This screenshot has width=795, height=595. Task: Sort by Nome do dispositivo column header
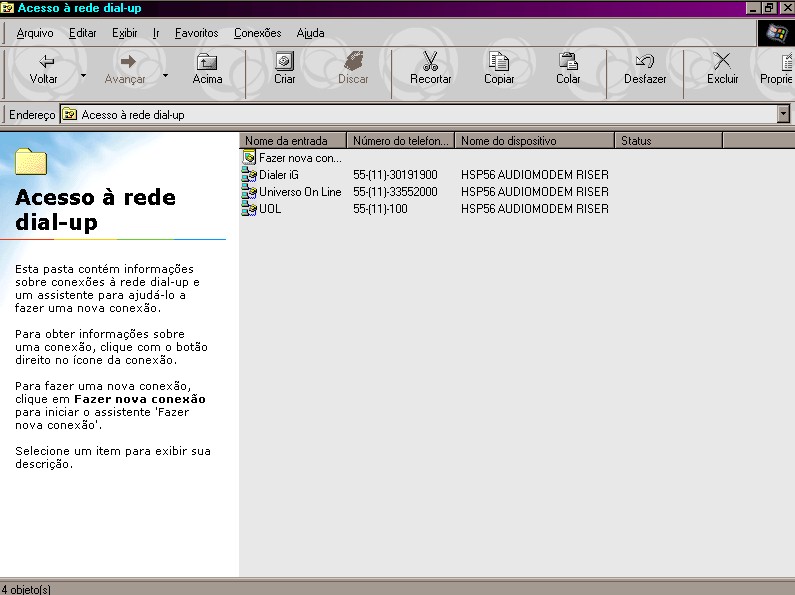pyautogui.click(x=534, y=140)
